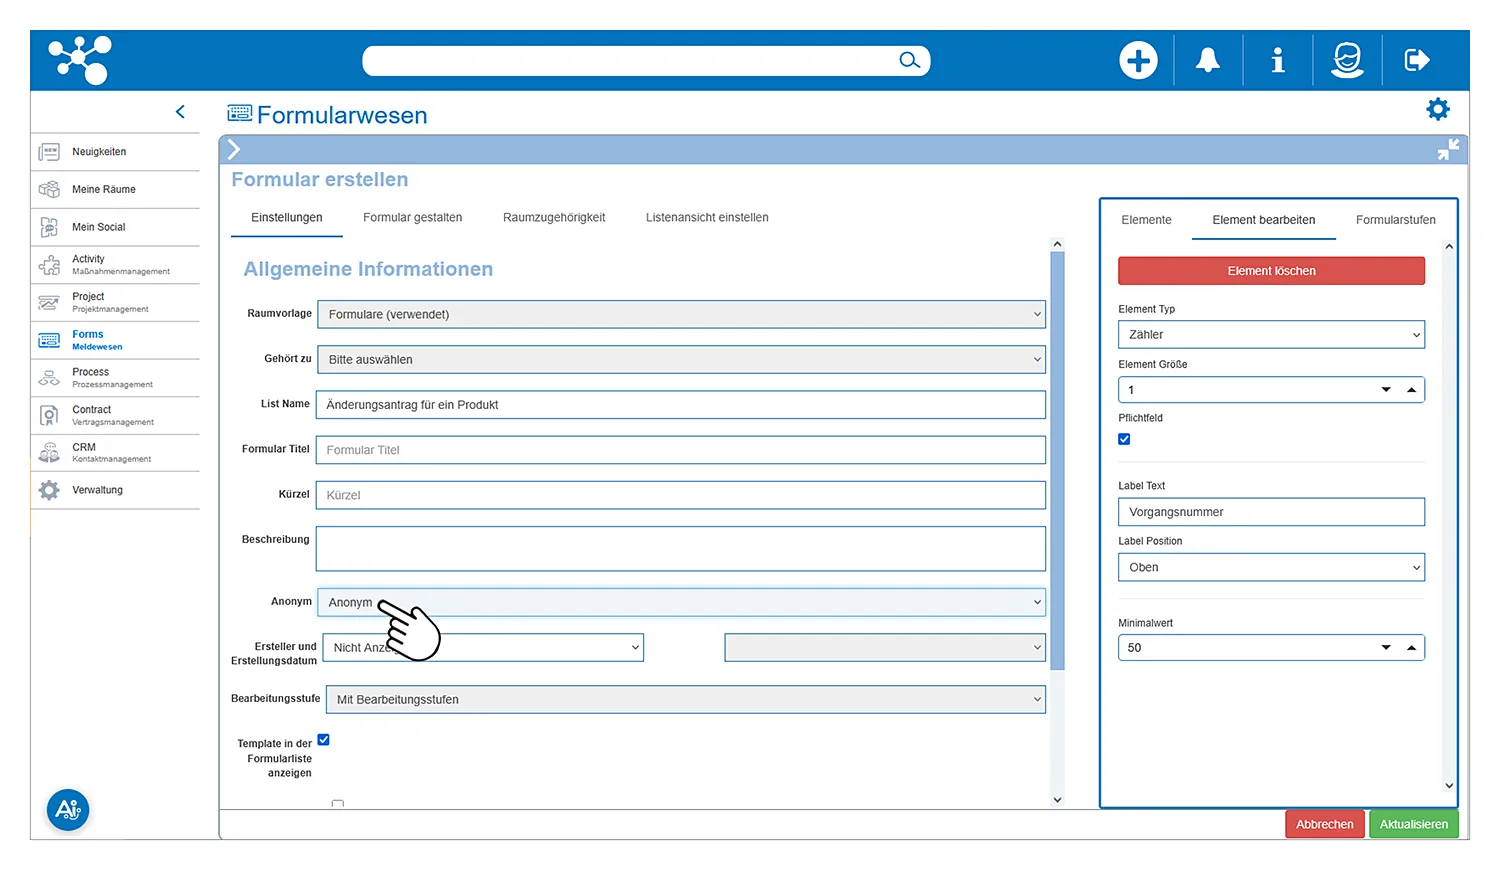Viewport: 1500px width, 870px height.
Task: Open the user profile avatar icon
Action: pyautogui.click(x=1347, y=61)
